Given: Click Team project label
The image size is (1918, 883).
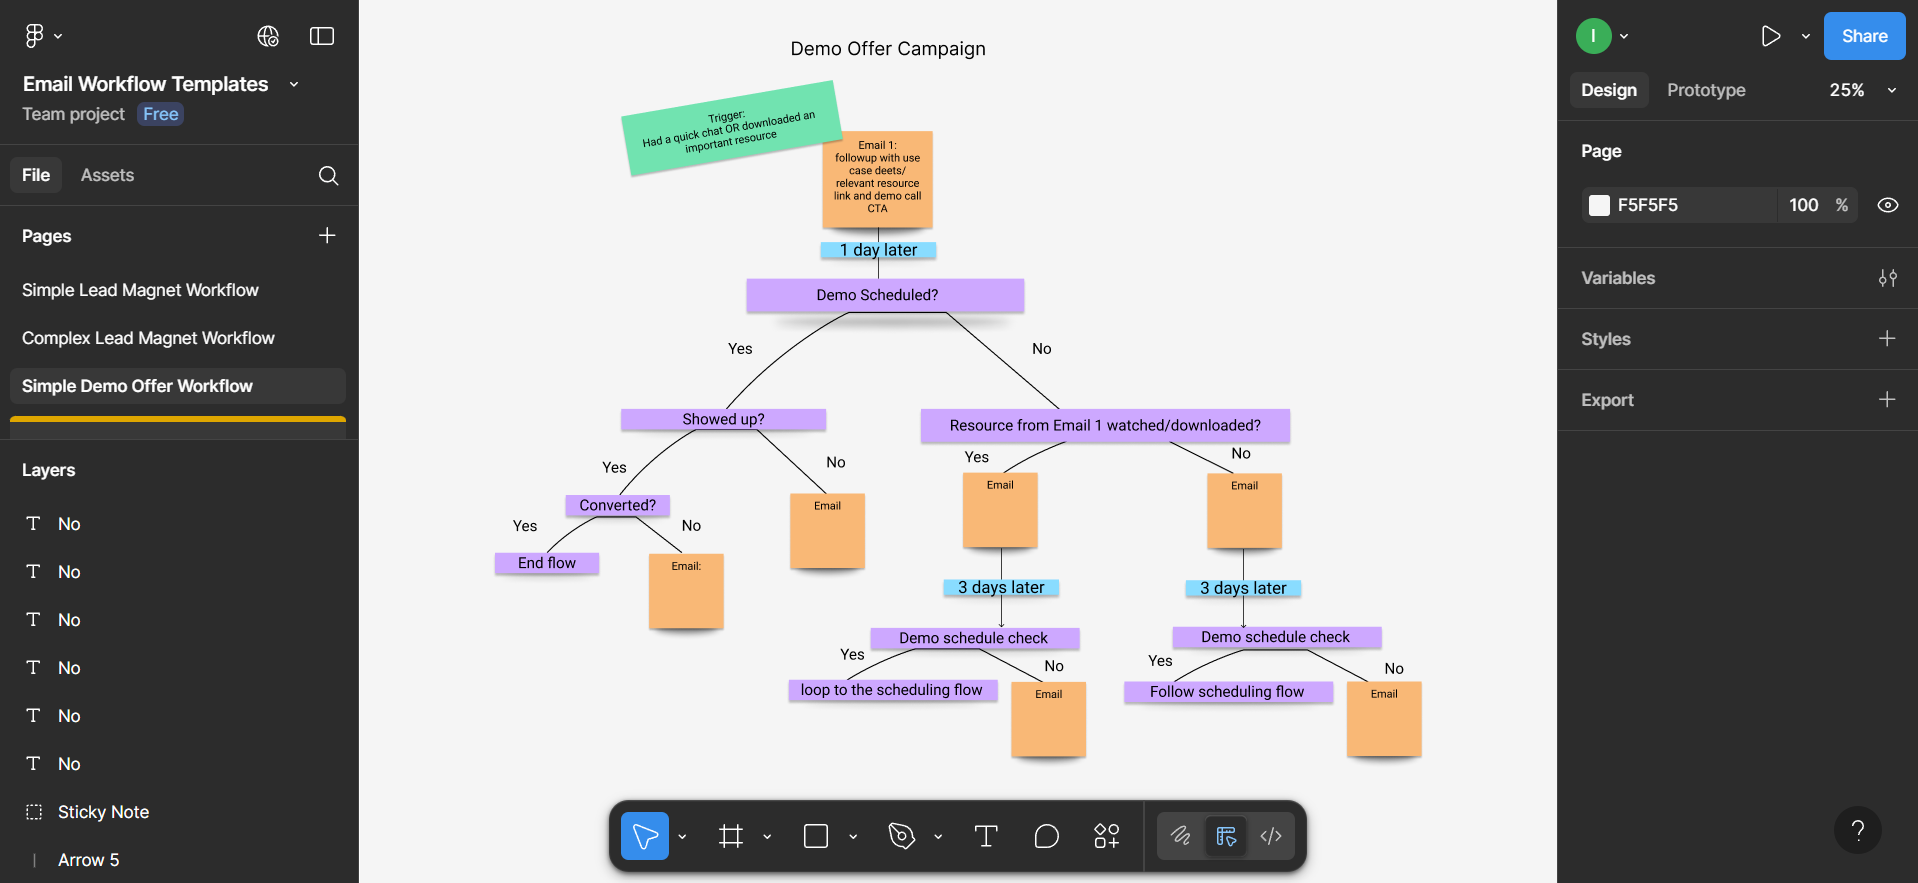Looking at the screenshot, I should pyautogui.click(x=73, y=114).
